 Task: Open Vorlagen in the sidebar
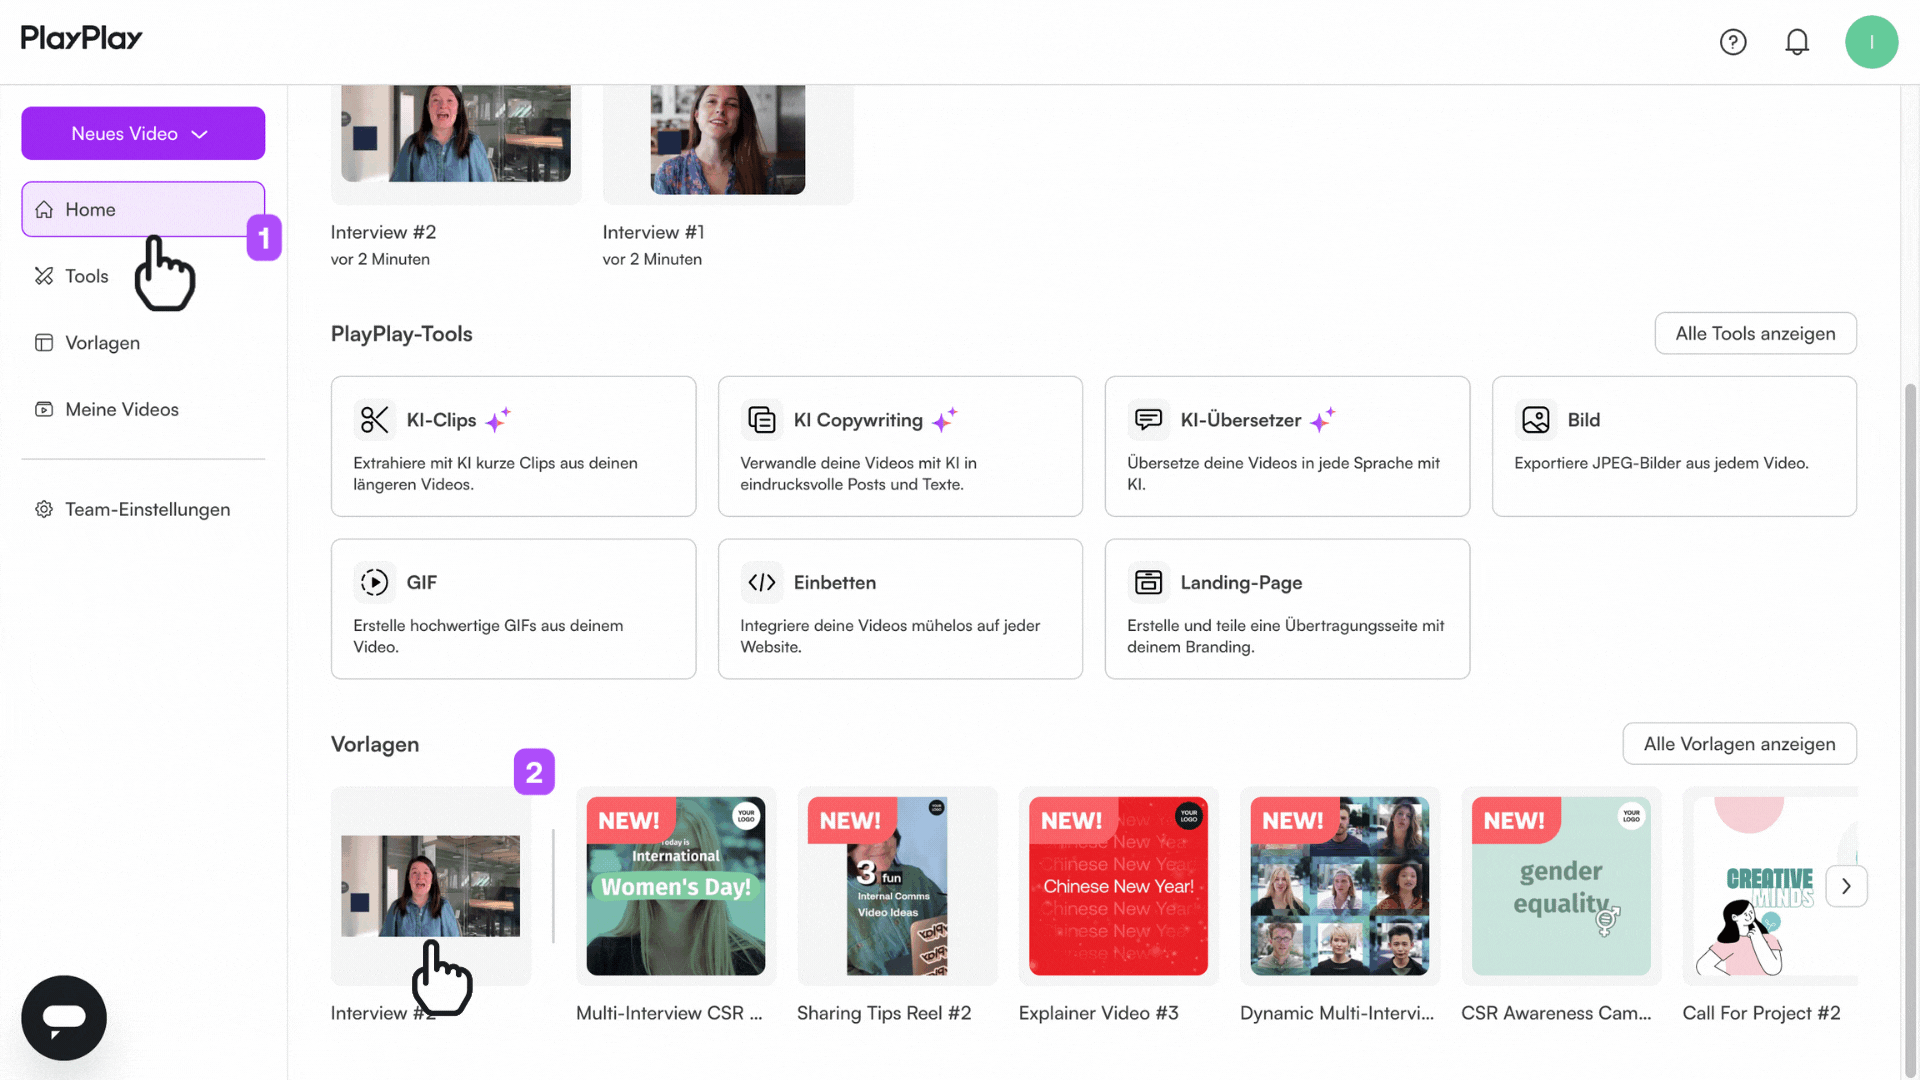[x=102, y=343]
